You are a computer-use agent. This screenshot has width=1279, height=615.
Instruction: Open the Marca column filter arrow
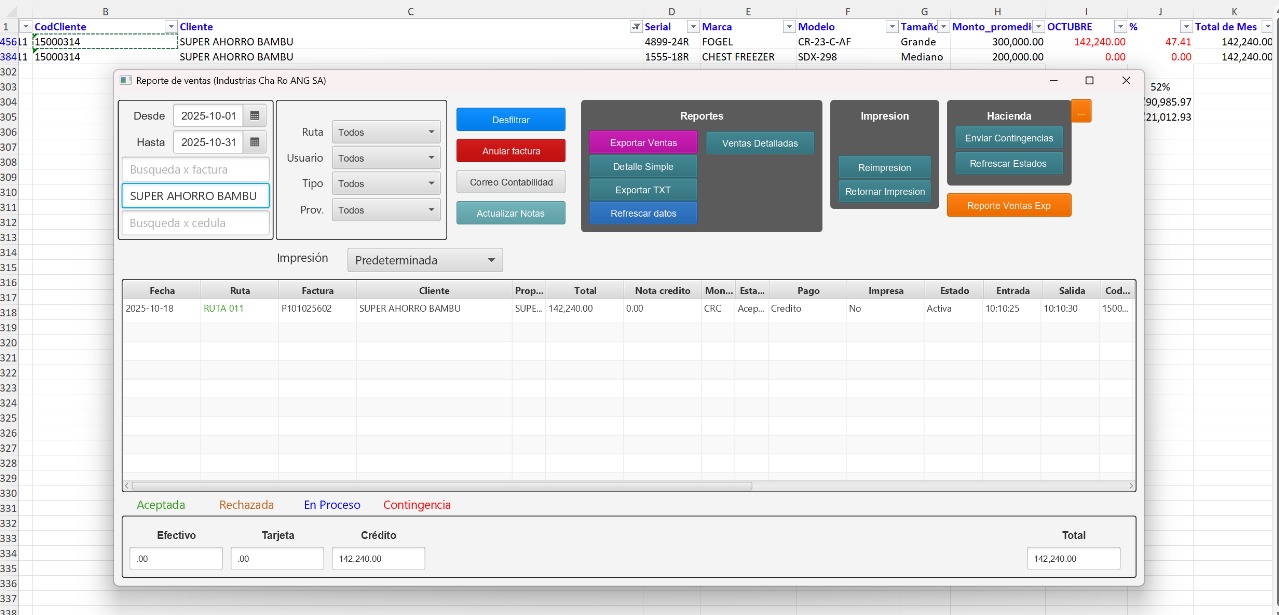click(x=788, y=27)
